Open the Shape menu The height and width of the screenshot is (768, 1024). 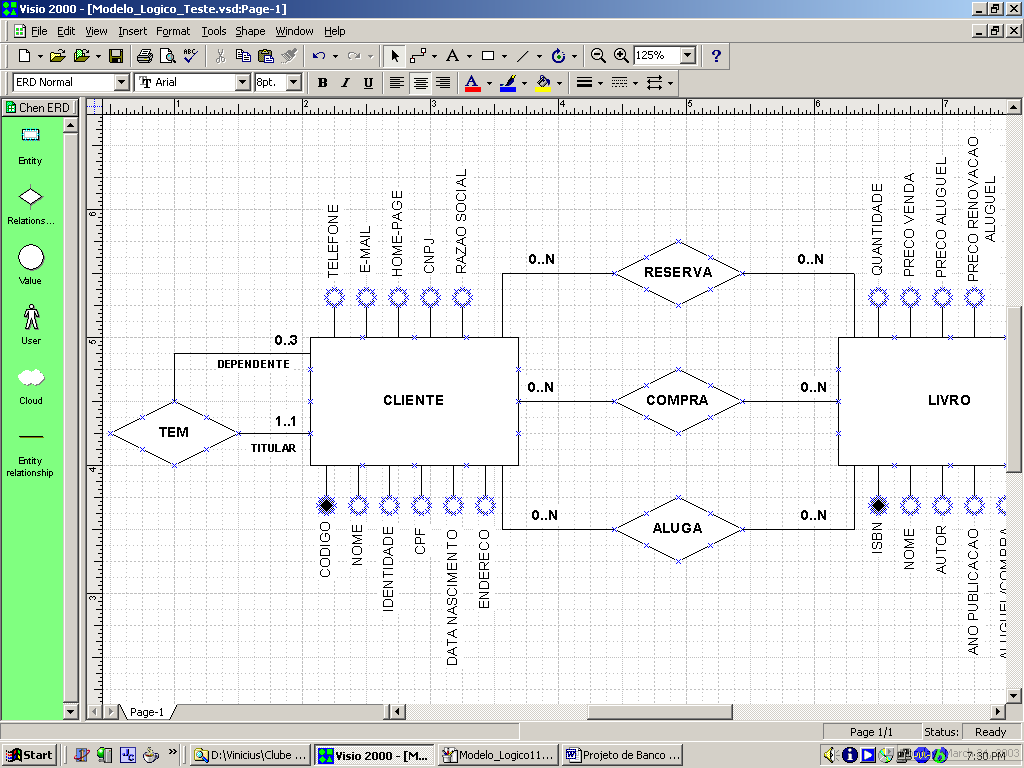[x=250, y=31]
